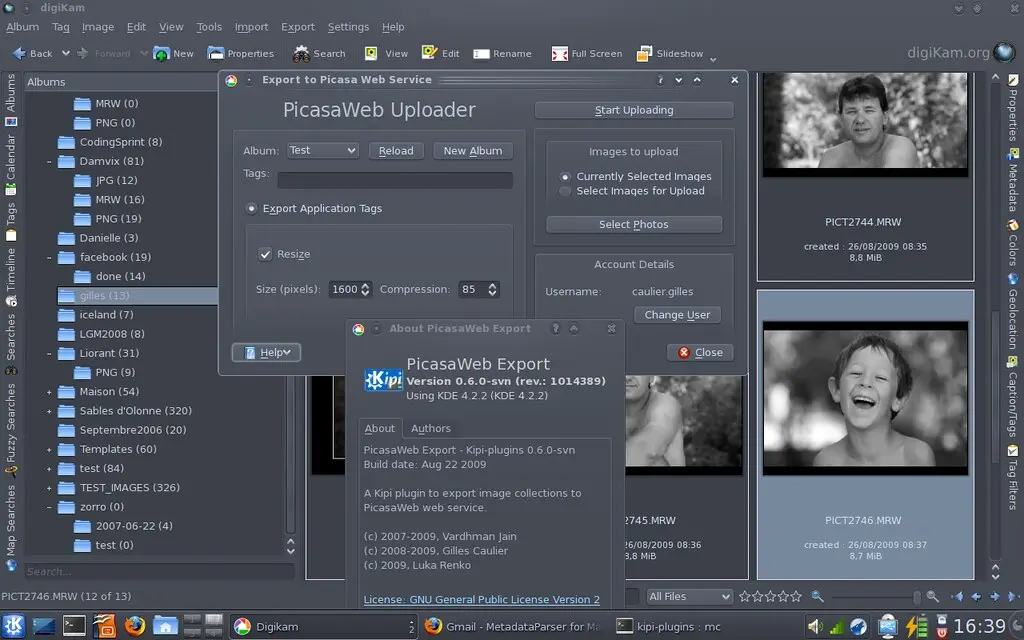The height and width of the screenshot is (640, 1024).
Task: Switch to the Authors tab in About dialog
Action: pyautogui.click(x=431, y=428)
